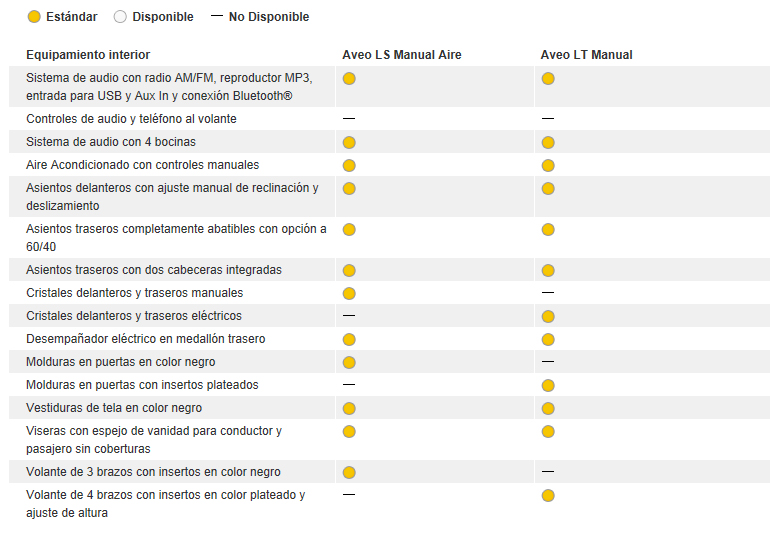Image resolution: width=770 pixels, height=536 pixels.
Task: Select the Asientos traseros con dos cabeceras row label
Action: coord(154,270)
